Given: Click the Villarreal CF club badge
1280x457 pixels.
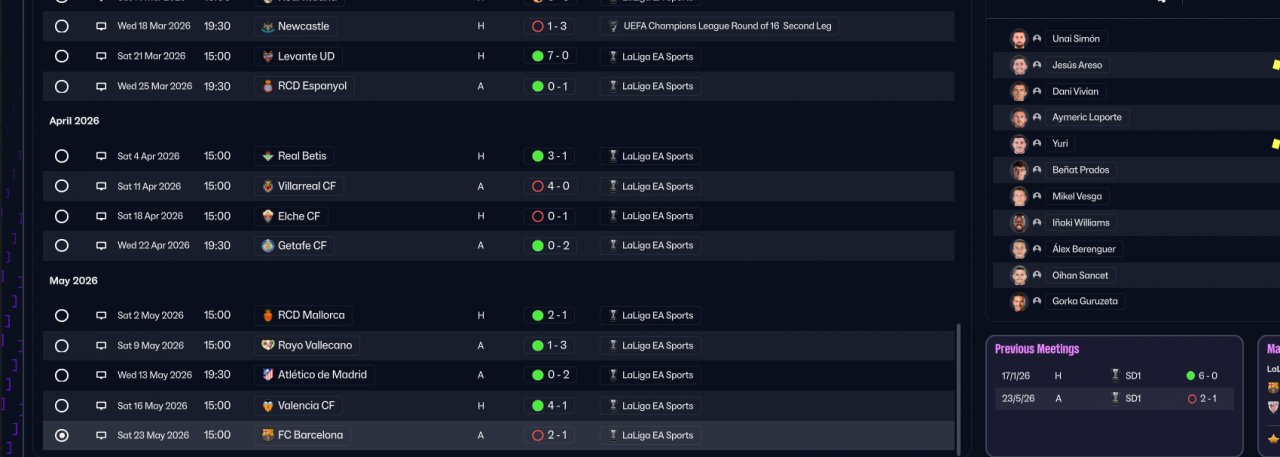Looking at the screenshot, I should (x=268, y=186).
